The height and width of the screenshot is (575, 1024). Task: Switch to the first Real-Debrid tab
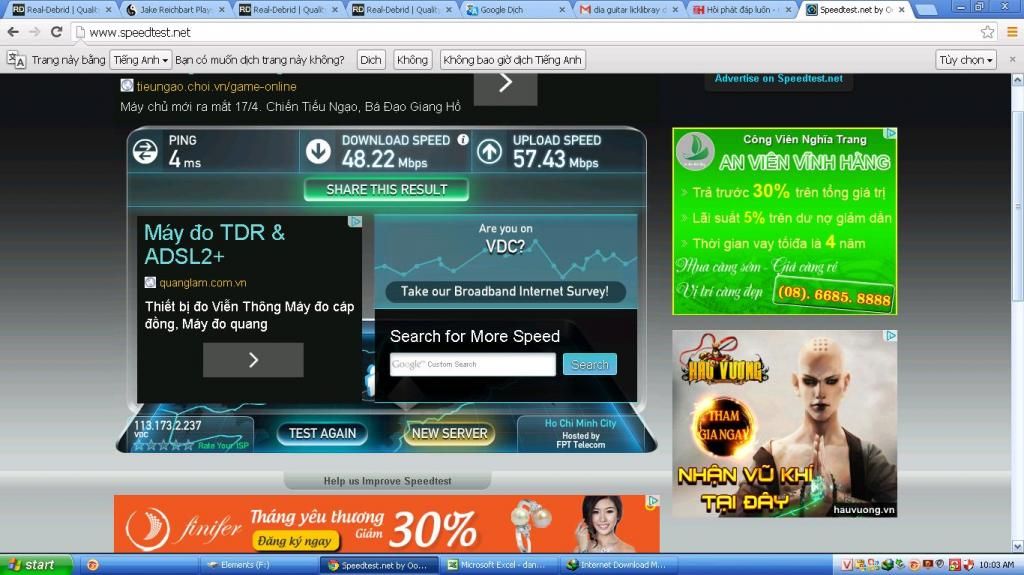(61, 10)
